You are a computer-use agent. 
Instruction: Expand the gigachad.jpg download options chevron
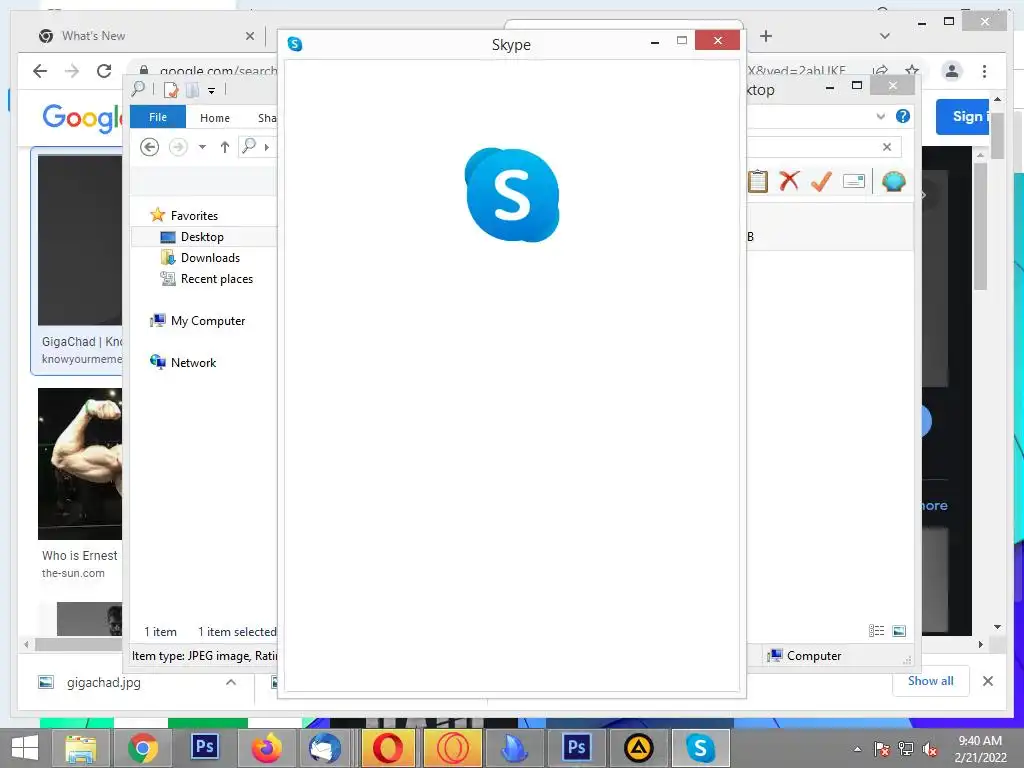[x=231, y=682]
